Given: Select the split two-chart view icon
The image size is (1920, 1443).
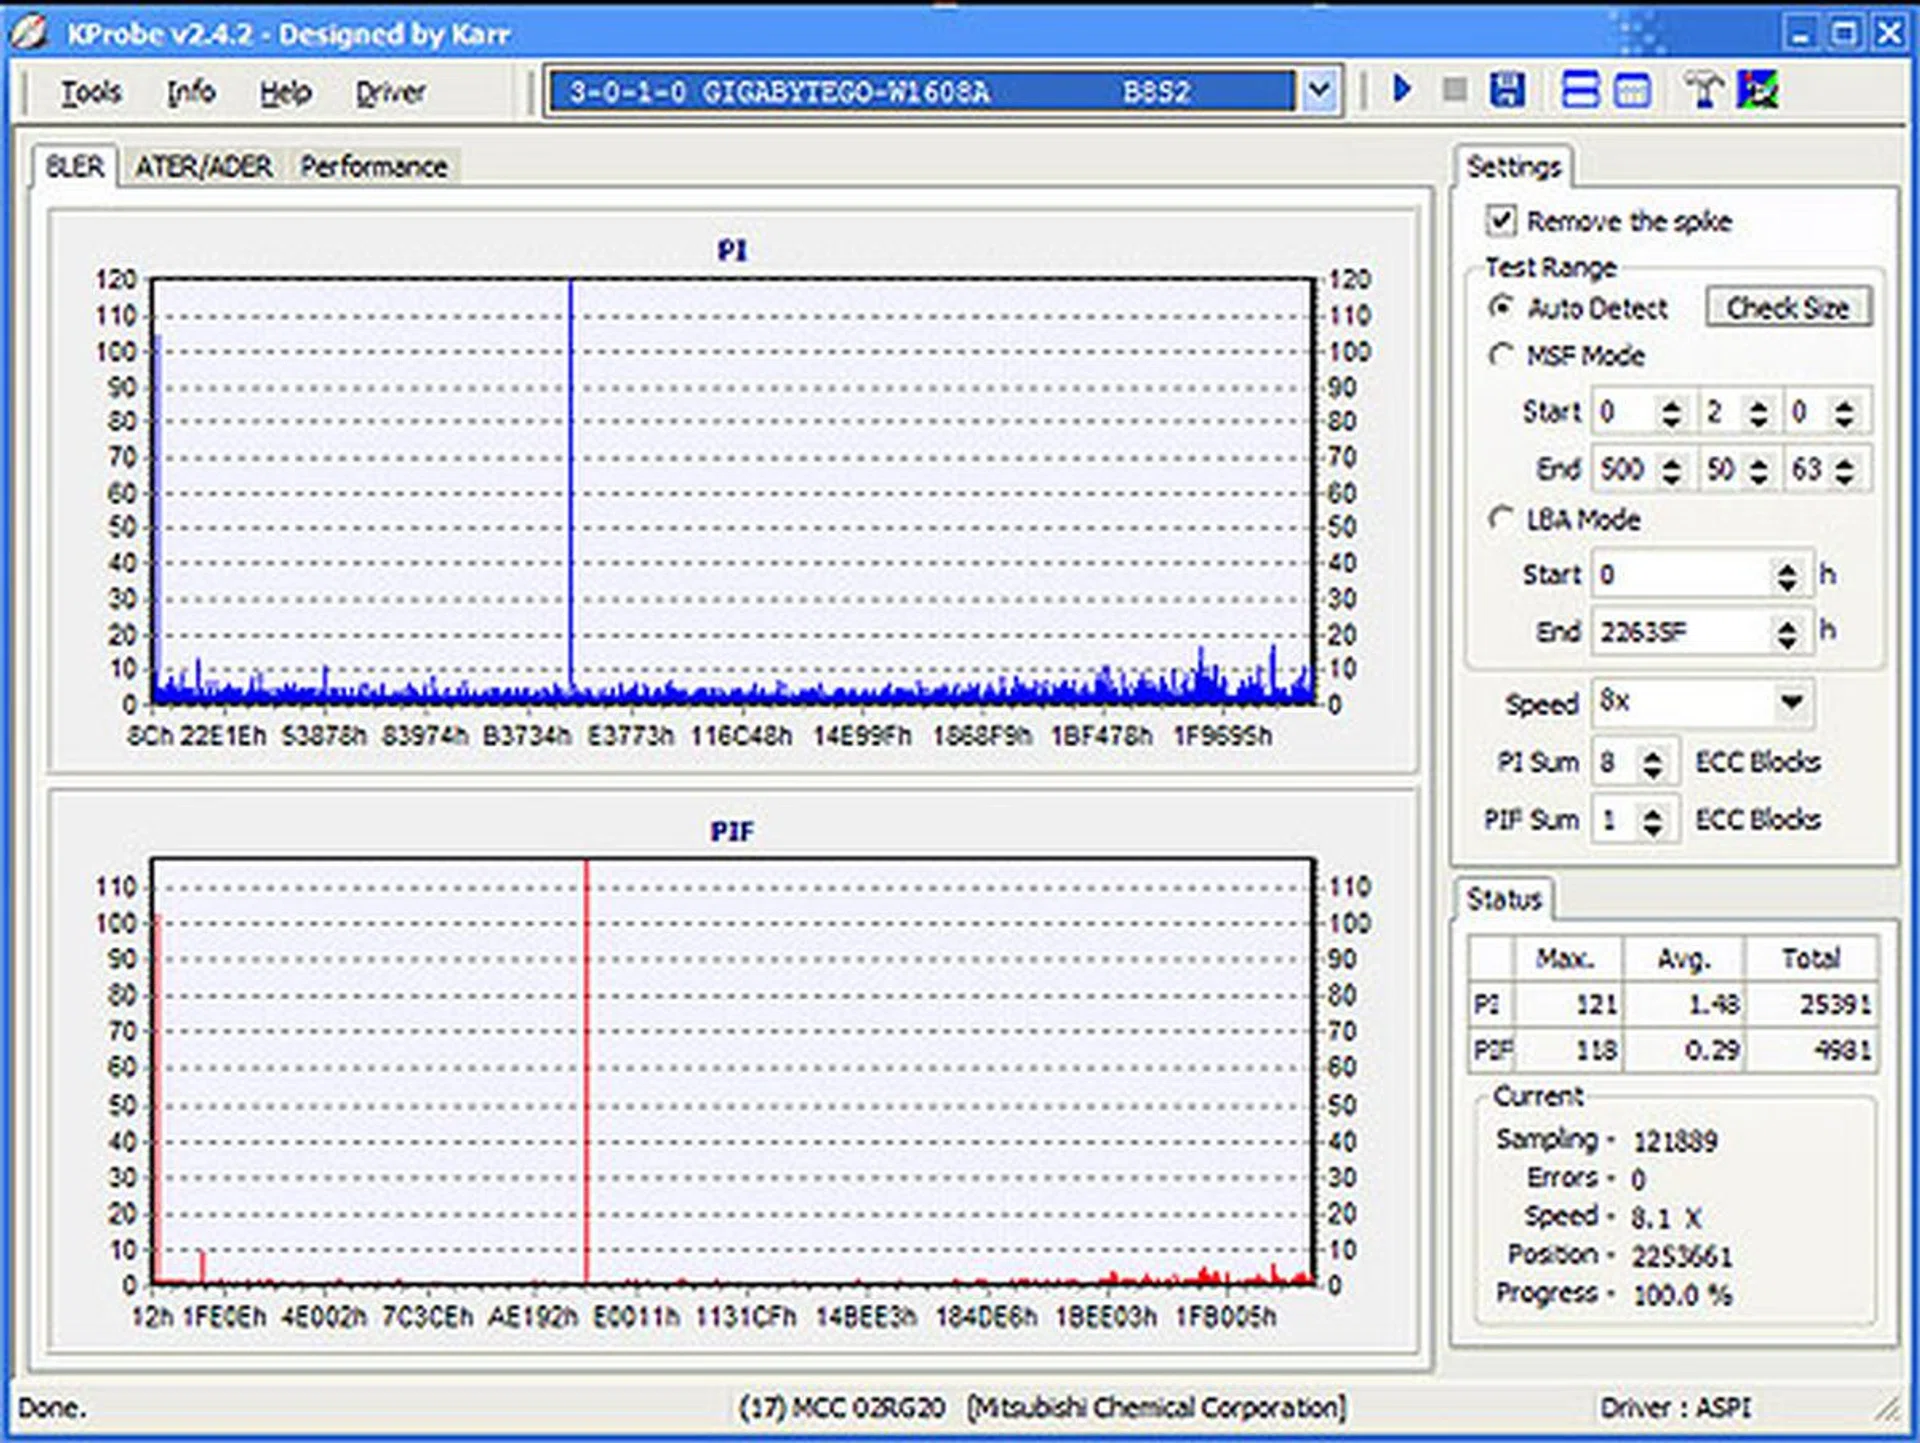Looking at the screenshot, I should click(x=1580, y=91).
